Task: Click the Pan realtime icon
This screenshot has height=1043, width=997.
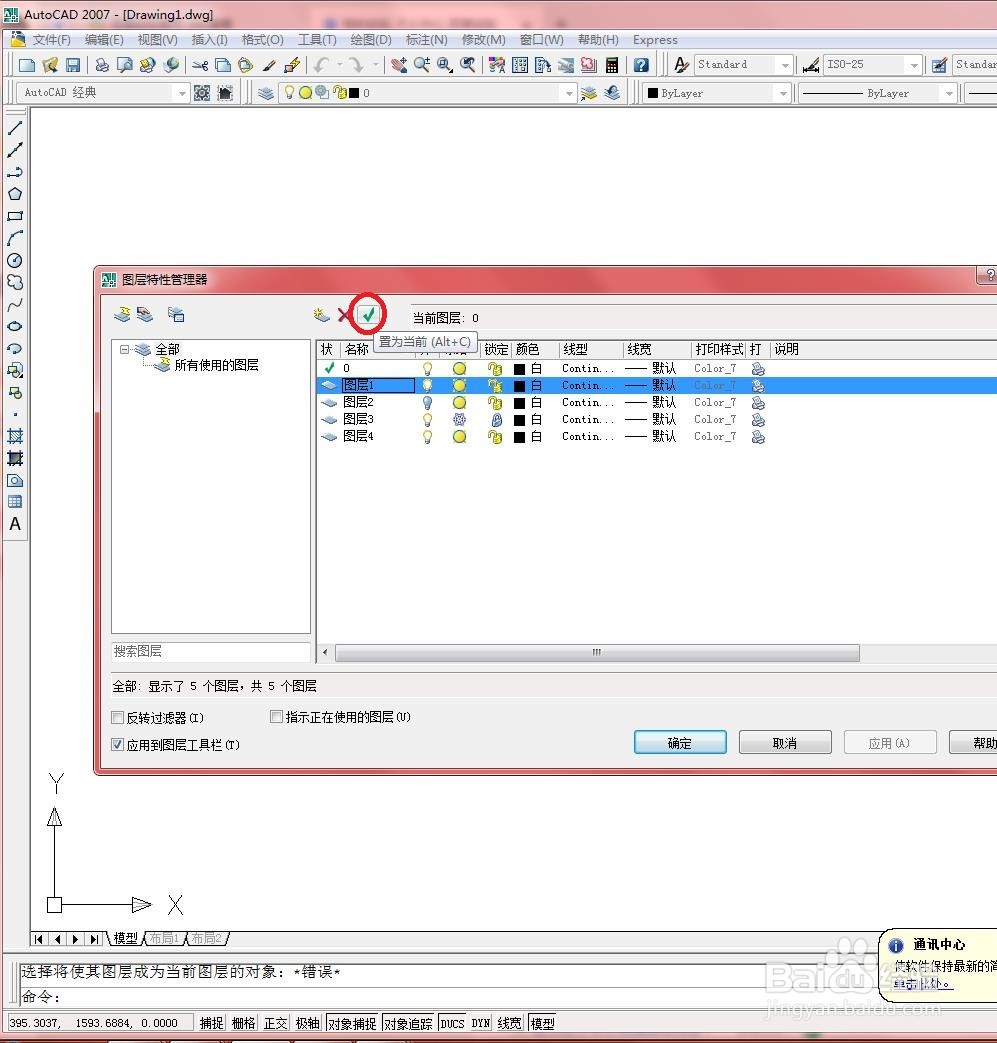Action: [399, 65]
